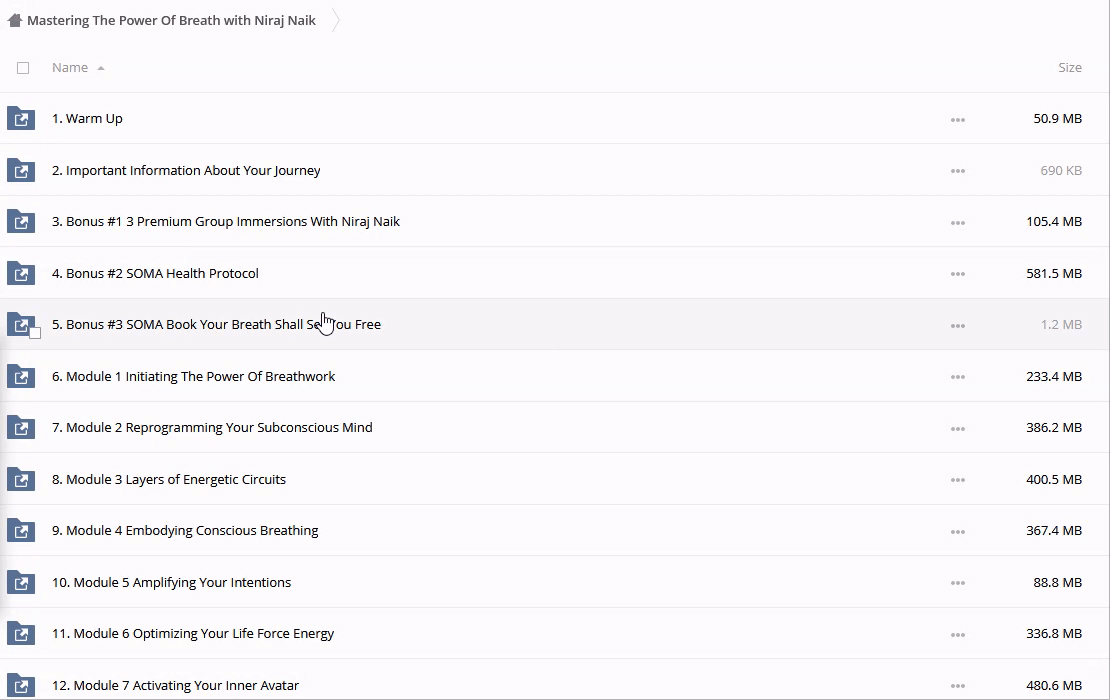1110x700 pixels.
Task: Show the three-dot menu for Module 5 Amplifying Your Intentions
Action: pos(957,583)
